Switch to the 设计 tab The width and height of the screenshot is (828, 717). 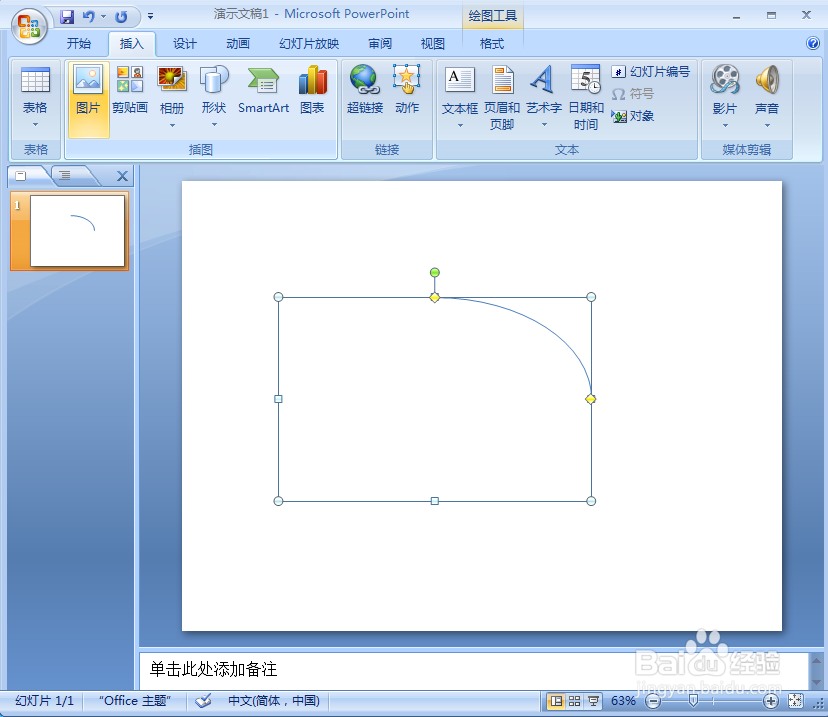click(x=185, y=44)
